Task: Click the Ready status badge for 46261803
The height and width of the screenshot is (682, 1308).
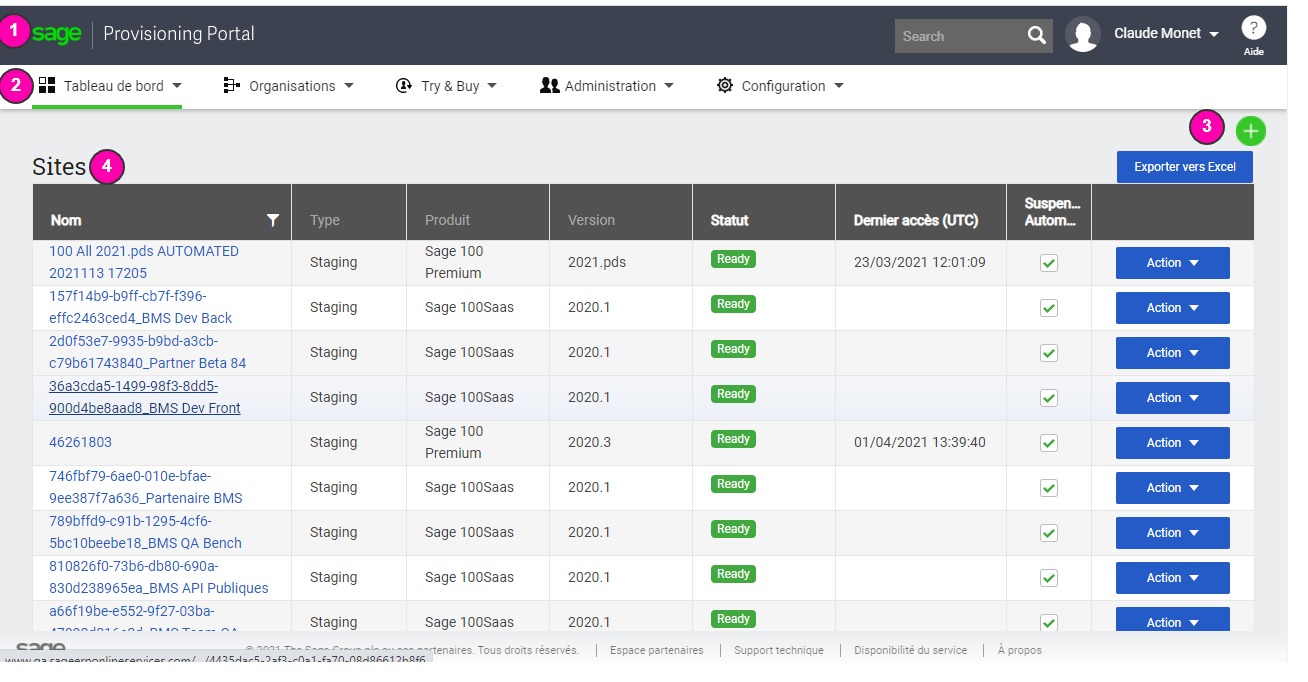Action: coord(733,439)
